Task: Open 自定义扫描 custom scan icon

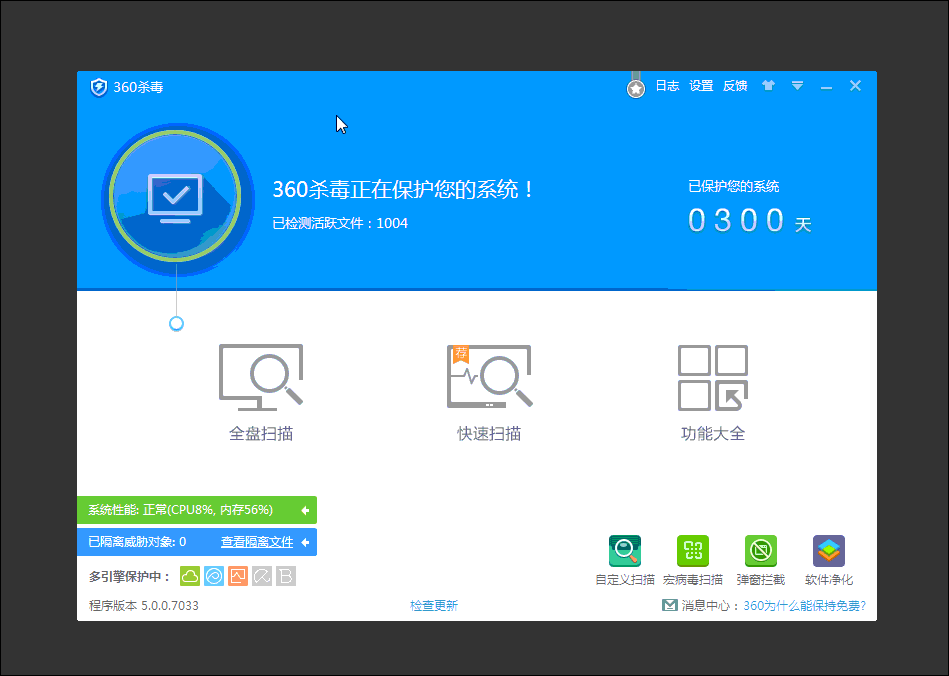Action: (625, 551)
